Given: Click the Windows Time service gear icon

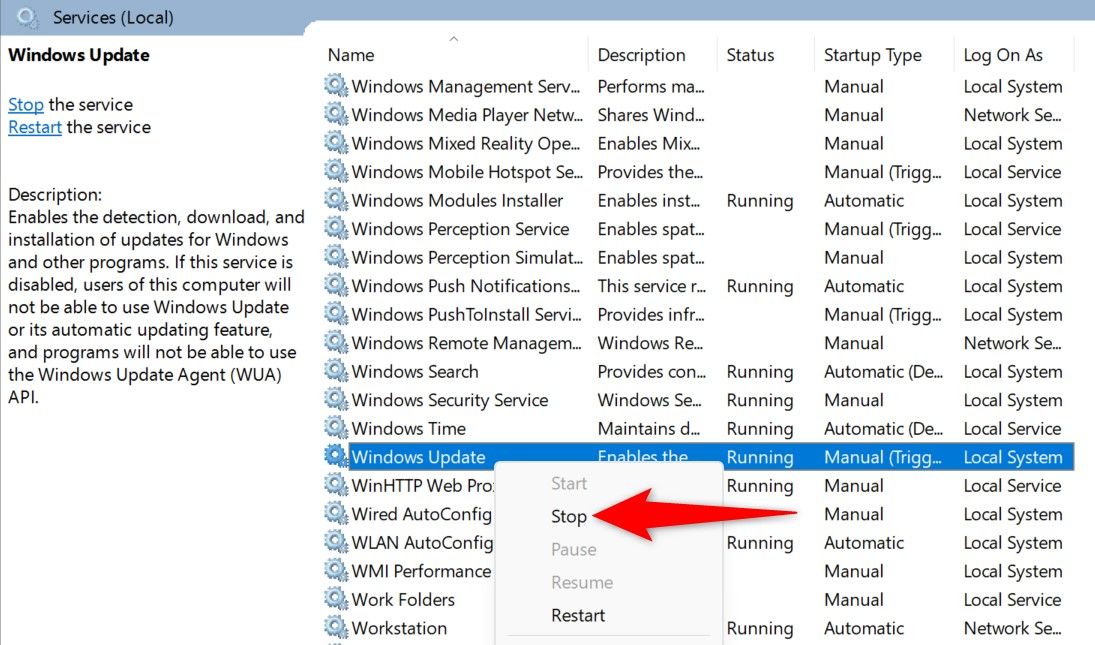Looking at the screenshot, I should click(x=334, y=428).
